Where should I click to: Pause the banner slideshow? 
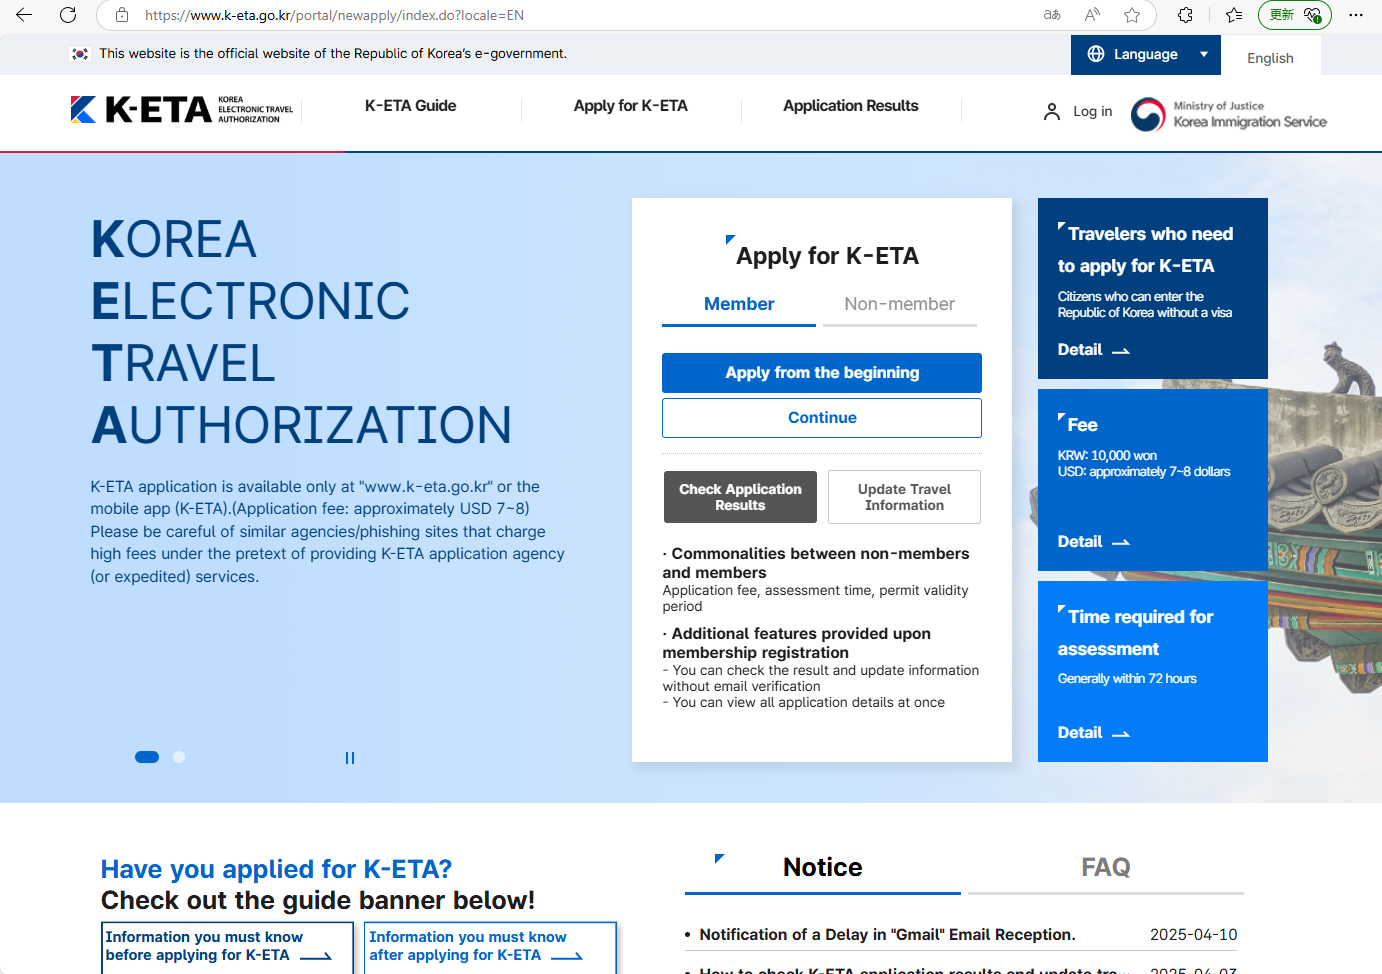click(x=350, y=758)
